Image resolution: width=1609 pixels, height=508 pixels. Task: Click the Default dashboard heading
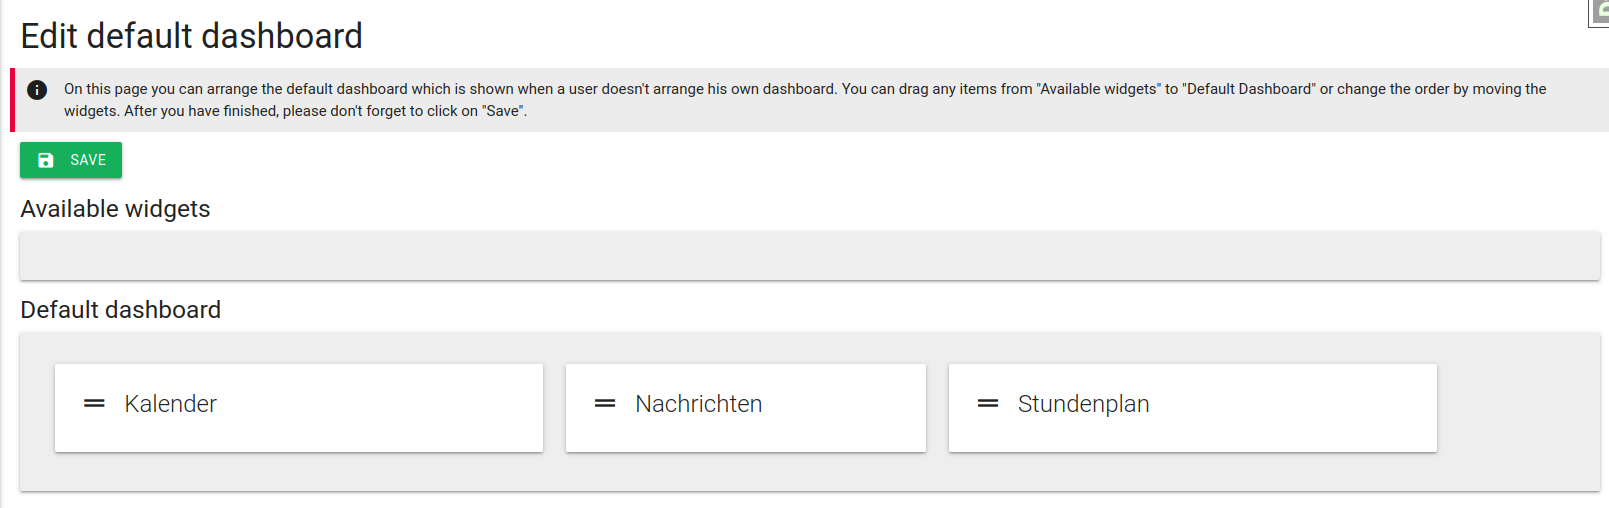click(120, 310)
